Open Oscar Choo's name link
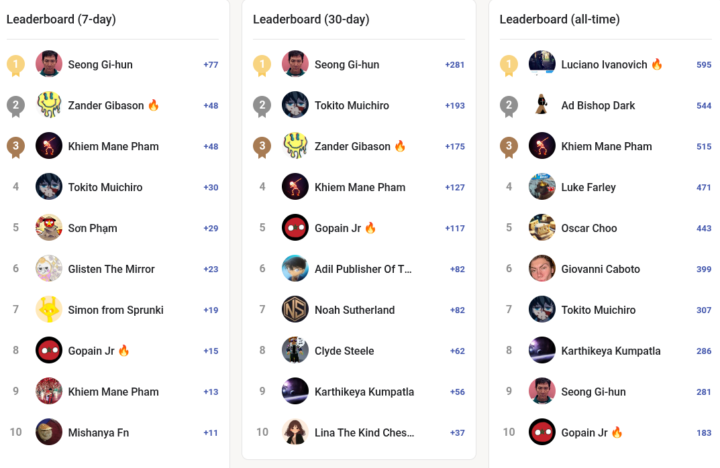 click(589, 228)
